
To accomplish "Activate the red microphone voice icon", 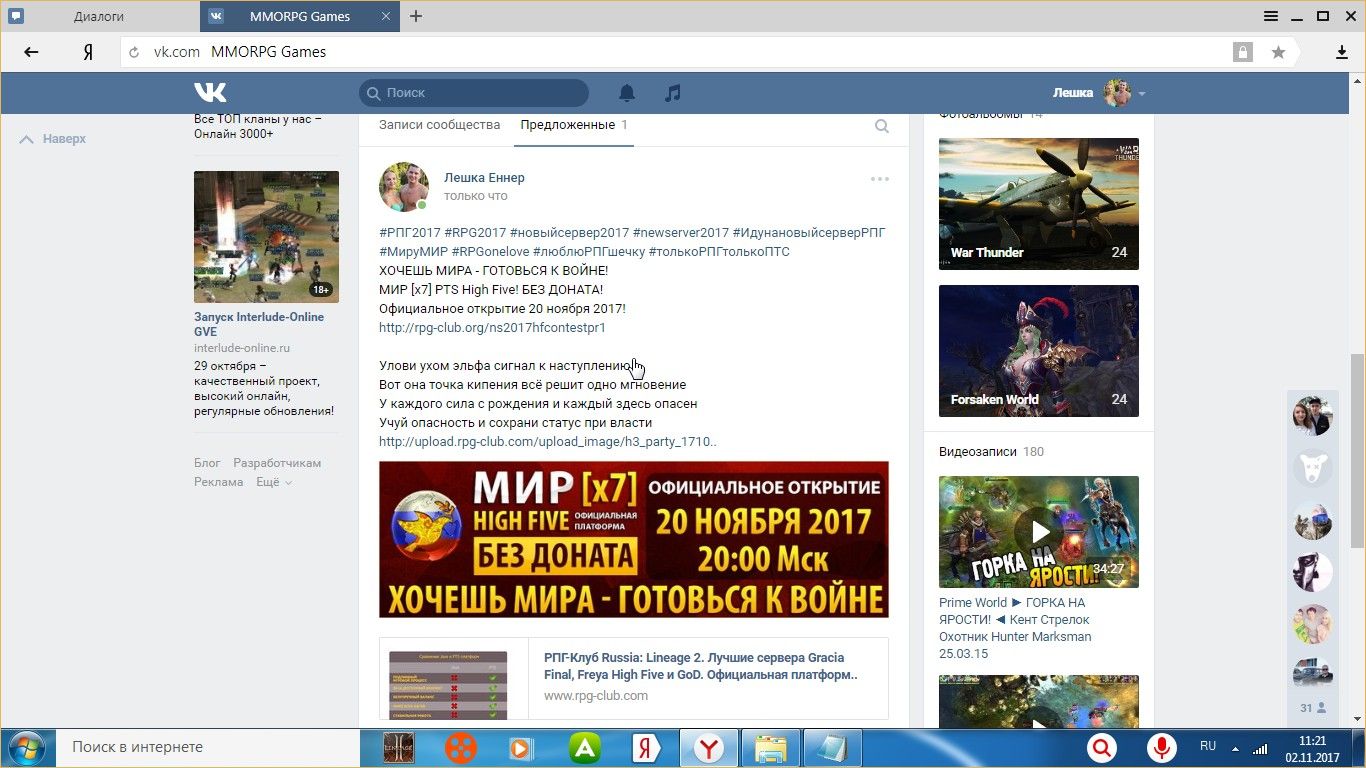I will click(x=1161, y=748).
